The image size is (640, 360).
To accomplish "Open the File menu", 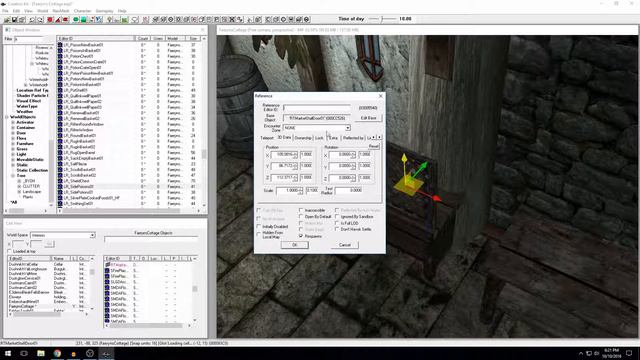I will [5, 11].
